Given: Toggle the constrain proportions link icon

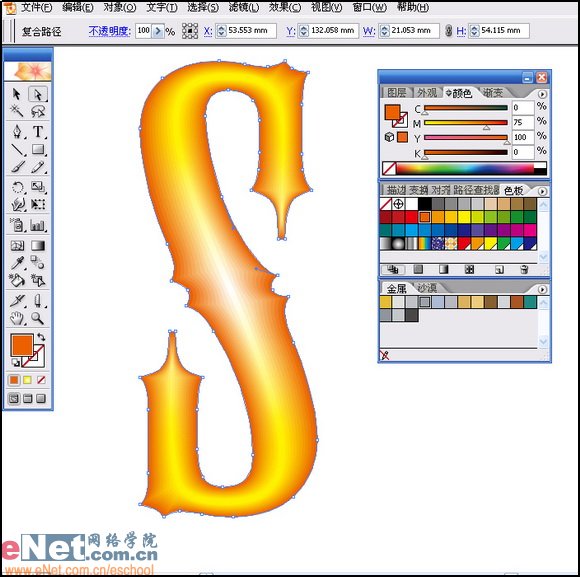Looking at the screenshot, I should [x=448, y=31].
